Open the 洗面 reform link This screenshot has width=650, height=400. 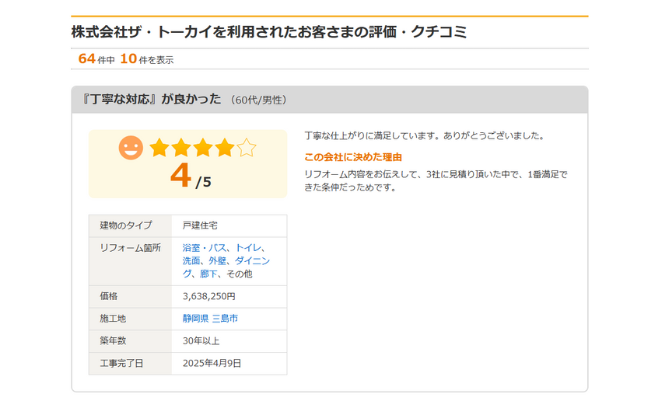coord(191,261)
